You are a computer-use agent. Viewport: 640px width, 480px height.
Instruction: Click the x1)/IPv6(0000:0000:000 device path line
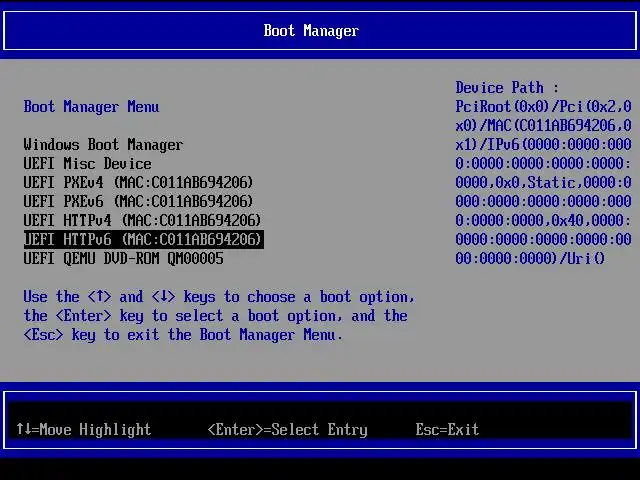click(543, 144)
